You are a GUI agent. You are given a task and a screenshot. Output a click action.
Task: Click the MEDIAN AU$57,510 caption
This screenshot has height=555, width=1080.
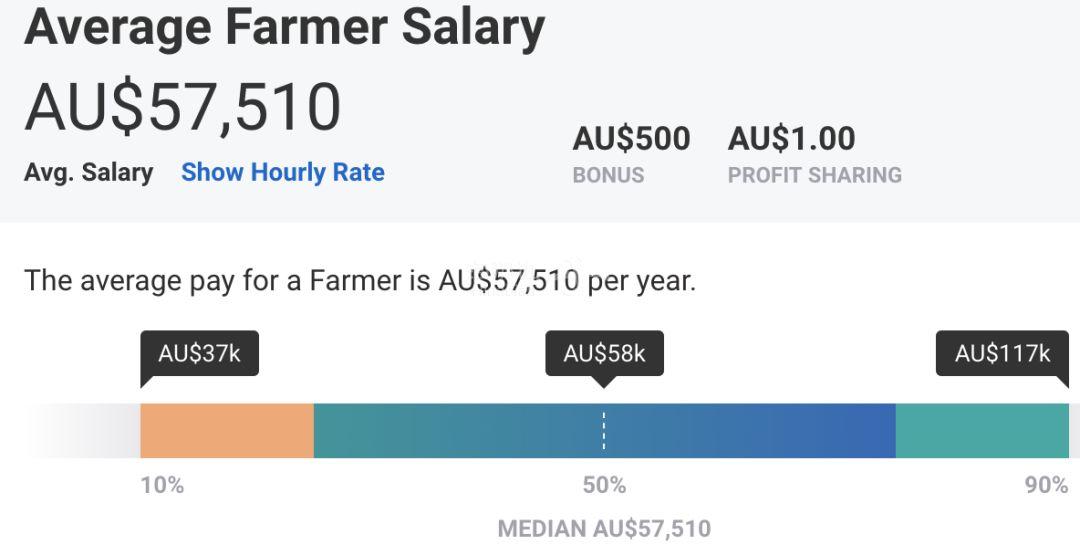pyautogui.click(x=604, y=529)
